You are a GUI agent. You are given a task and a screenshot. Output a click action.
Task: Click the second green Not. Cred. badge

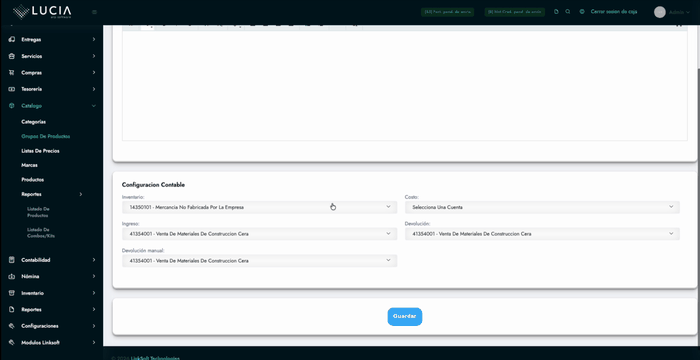pos(515,12)
